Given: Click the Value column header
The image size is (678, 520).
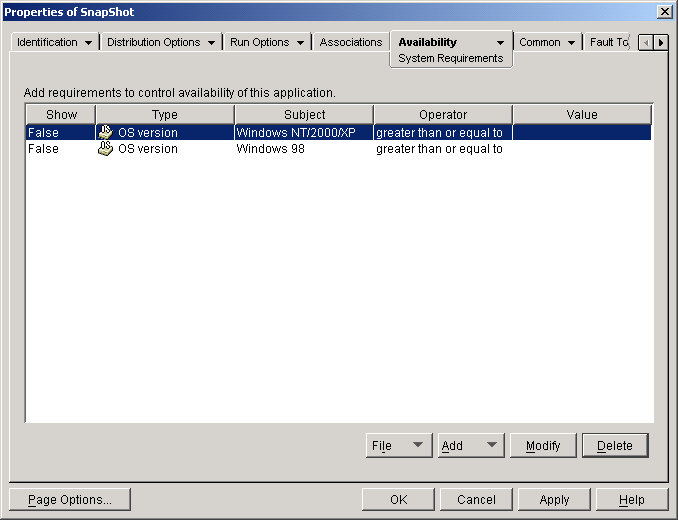Looking at the screenshot, I should pos(582,115).
